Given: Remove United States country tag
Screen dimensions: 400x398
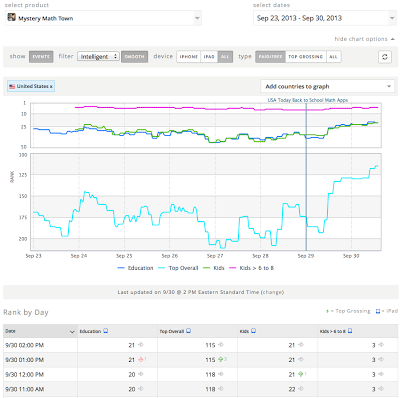Looking at the screenshot, I should (51, 86).
